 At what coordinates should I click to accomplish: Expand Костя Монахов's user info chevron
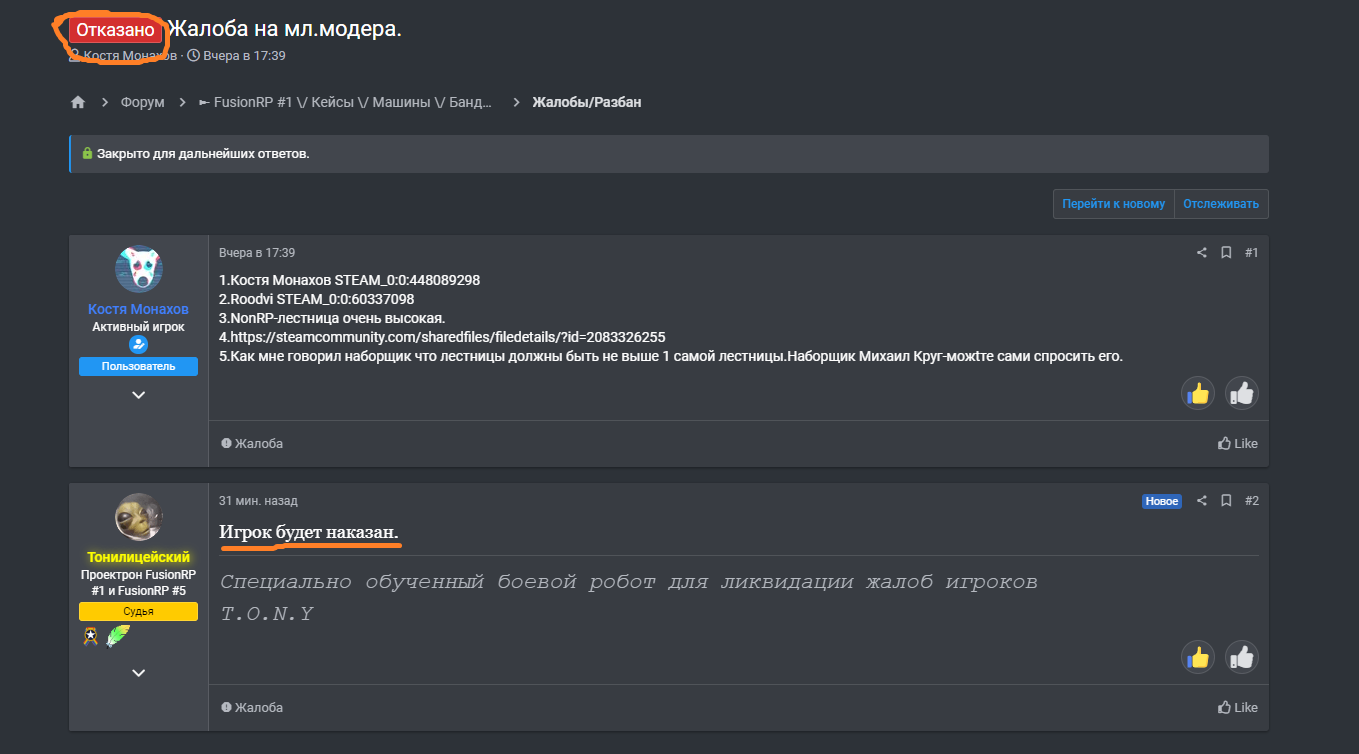click(x=139, y=395)
